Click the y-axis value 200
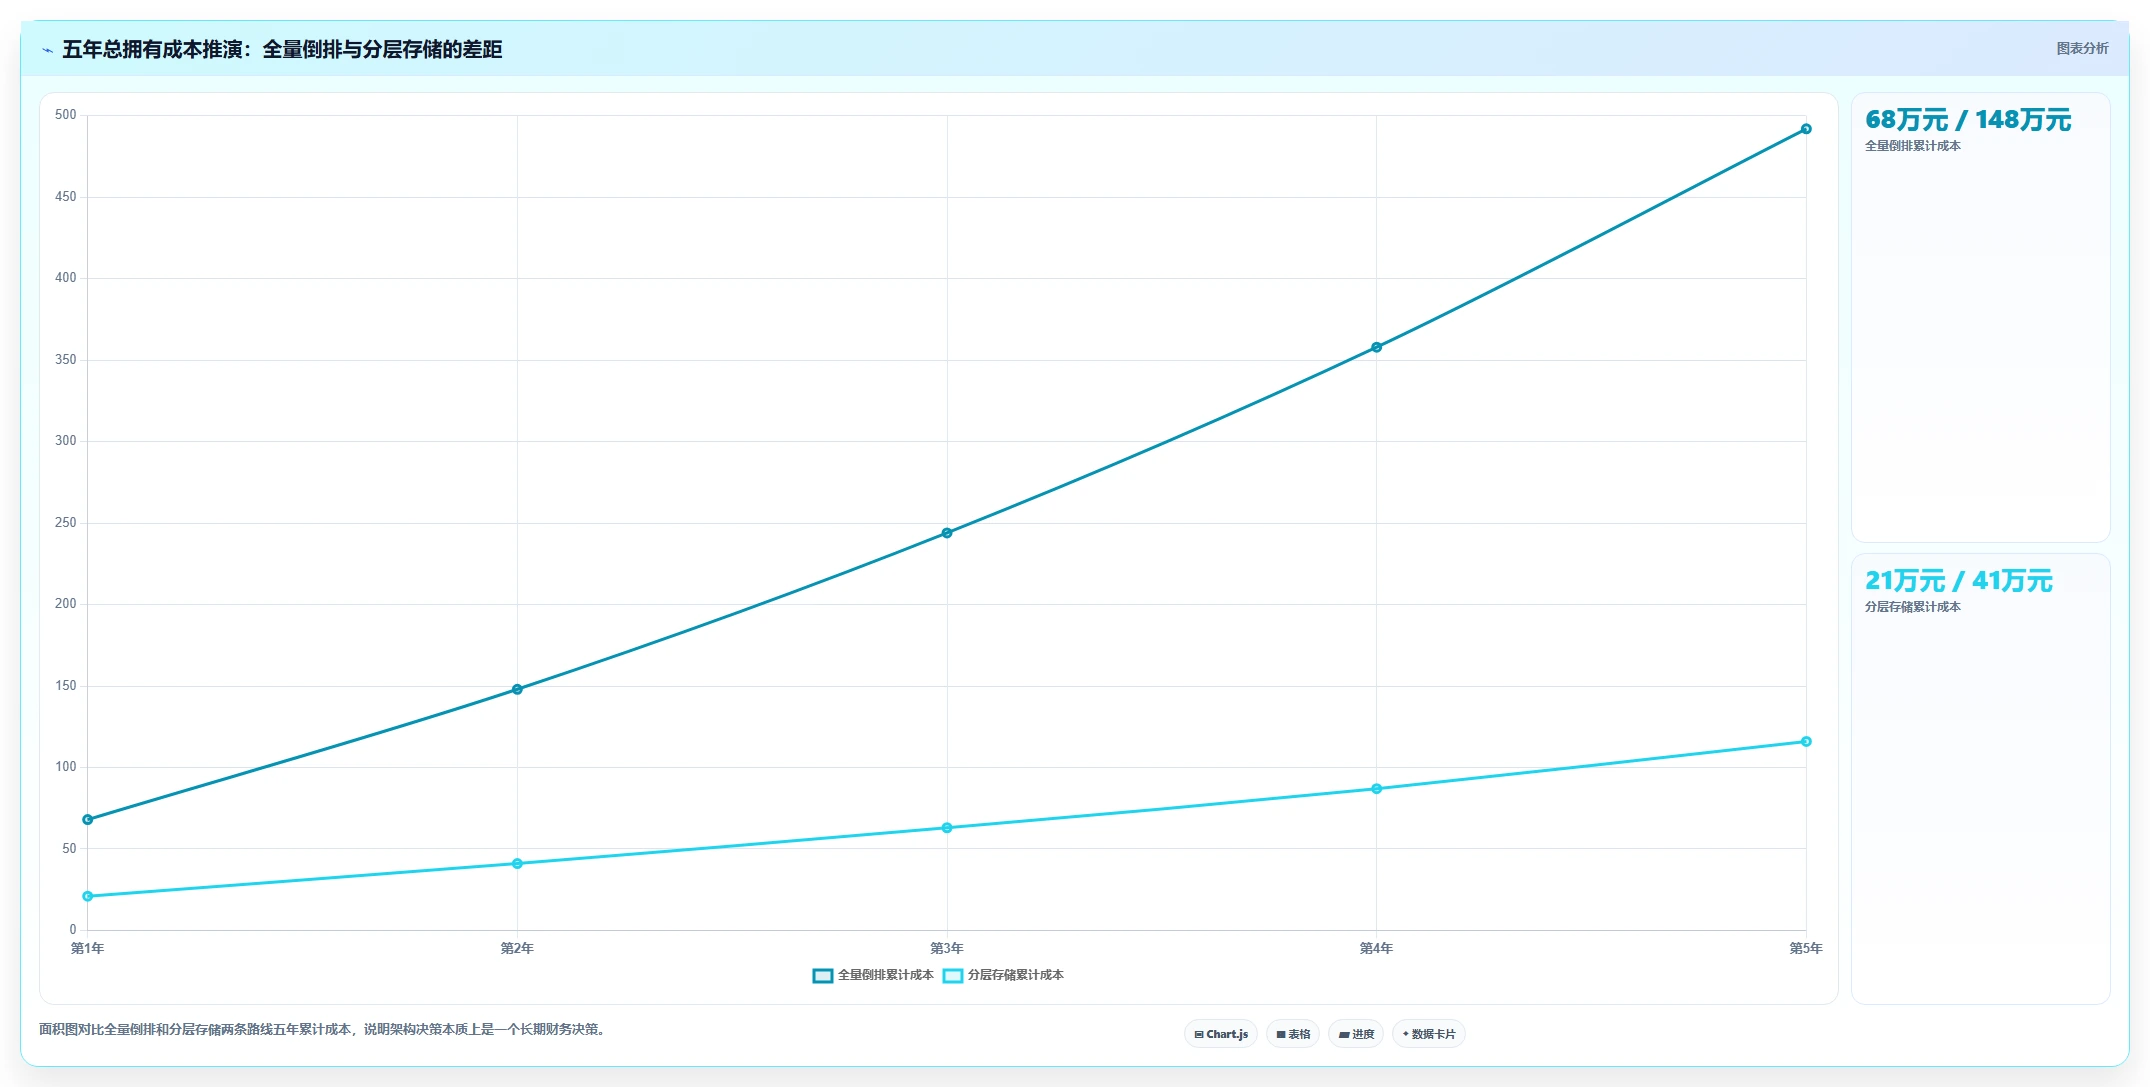This screenshot has width=2150, height=1087. point(66,604)
